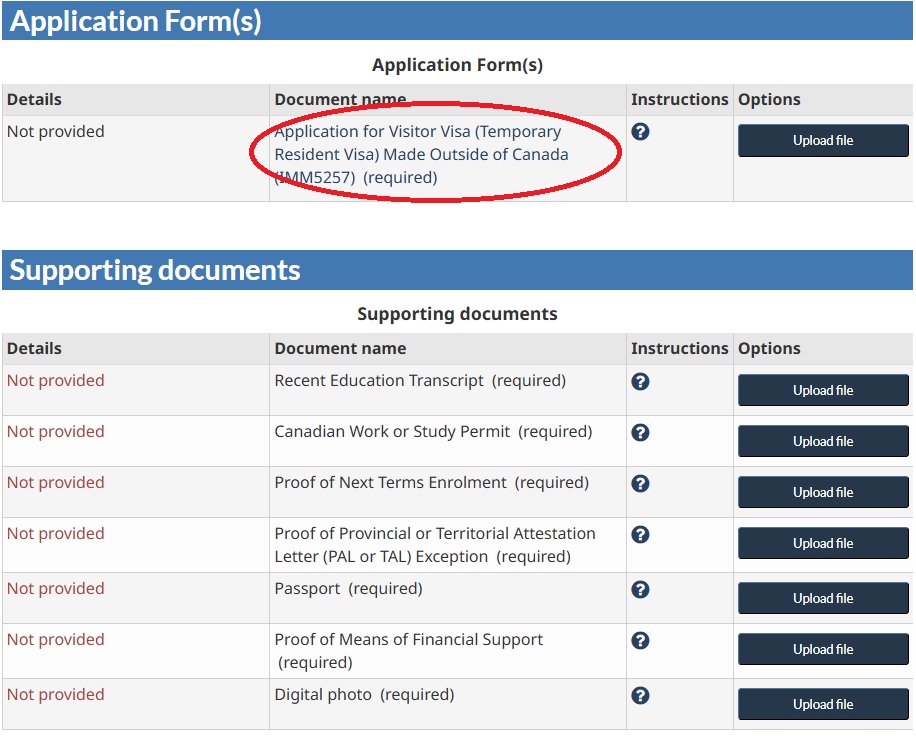Image resolution: width=916 pixels, height=739 pixels.
Task: Open help icon for Canadian Work or Study Permit
Action: click(x=640, y=433)
